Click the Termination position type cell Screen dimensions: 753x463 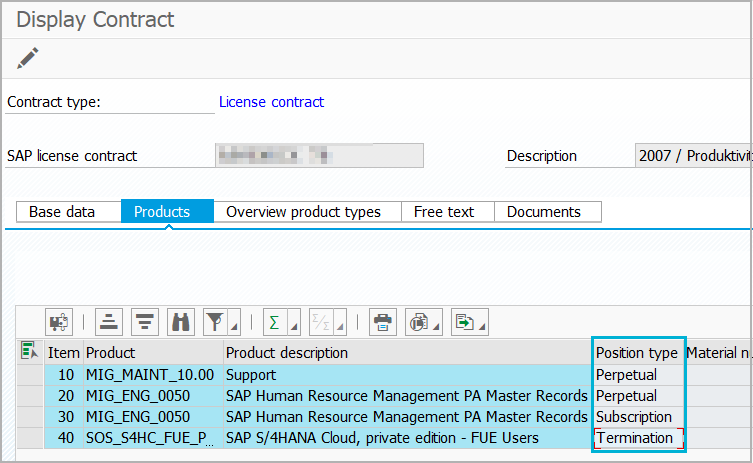click(x=639, y=438)
